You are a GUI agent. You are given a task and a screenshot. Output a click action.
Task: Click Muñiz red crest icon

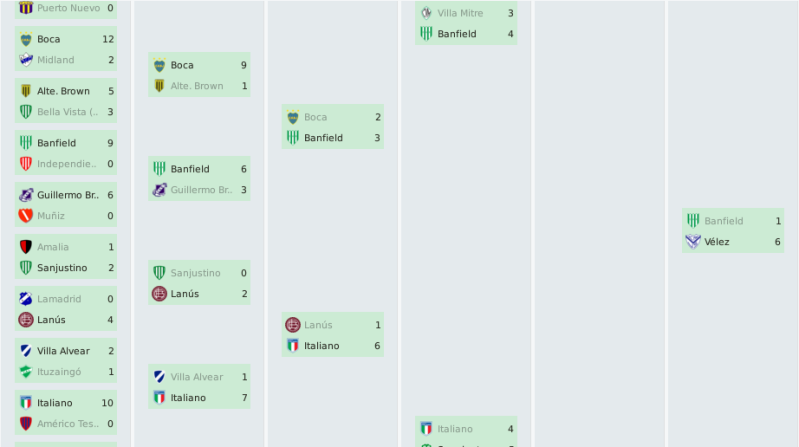[x=26, y=216]
